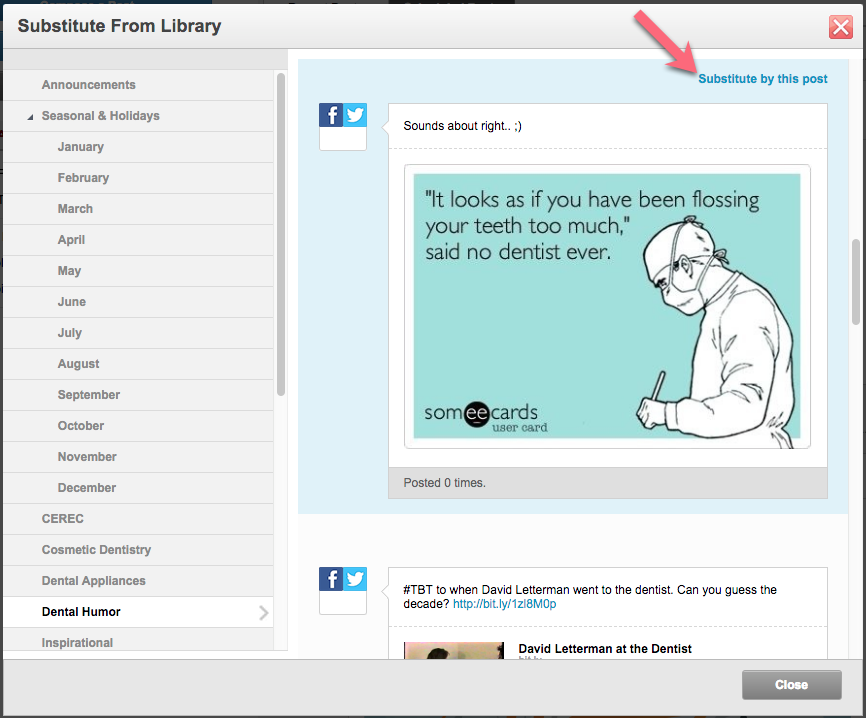Select the Seasonal & Holidays category
Viewport: 866px width, 718px height.
[138, 116]
